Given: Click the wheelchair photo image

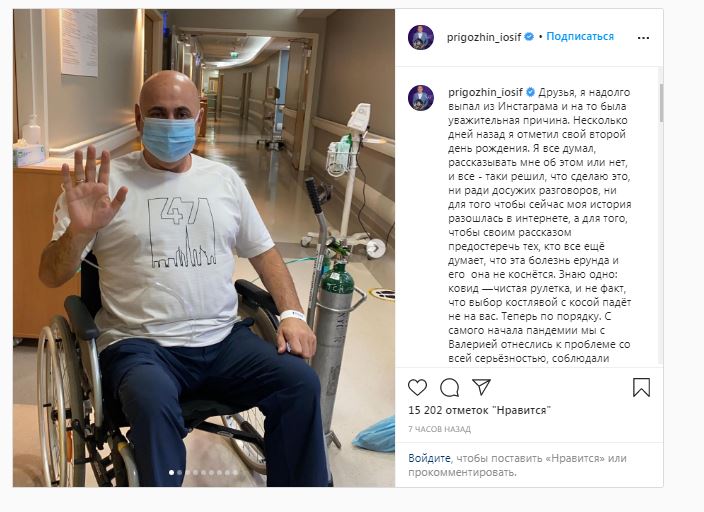Looking at the screenshot, I should pyautogui.click(x=204, y=248).
